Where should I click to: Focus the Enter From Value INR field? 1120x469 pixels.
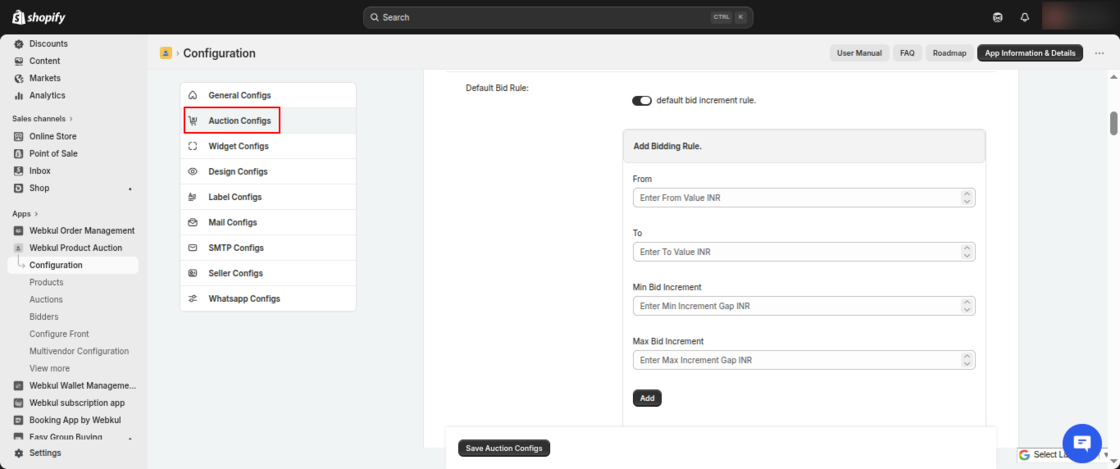(x=804, y=198)
